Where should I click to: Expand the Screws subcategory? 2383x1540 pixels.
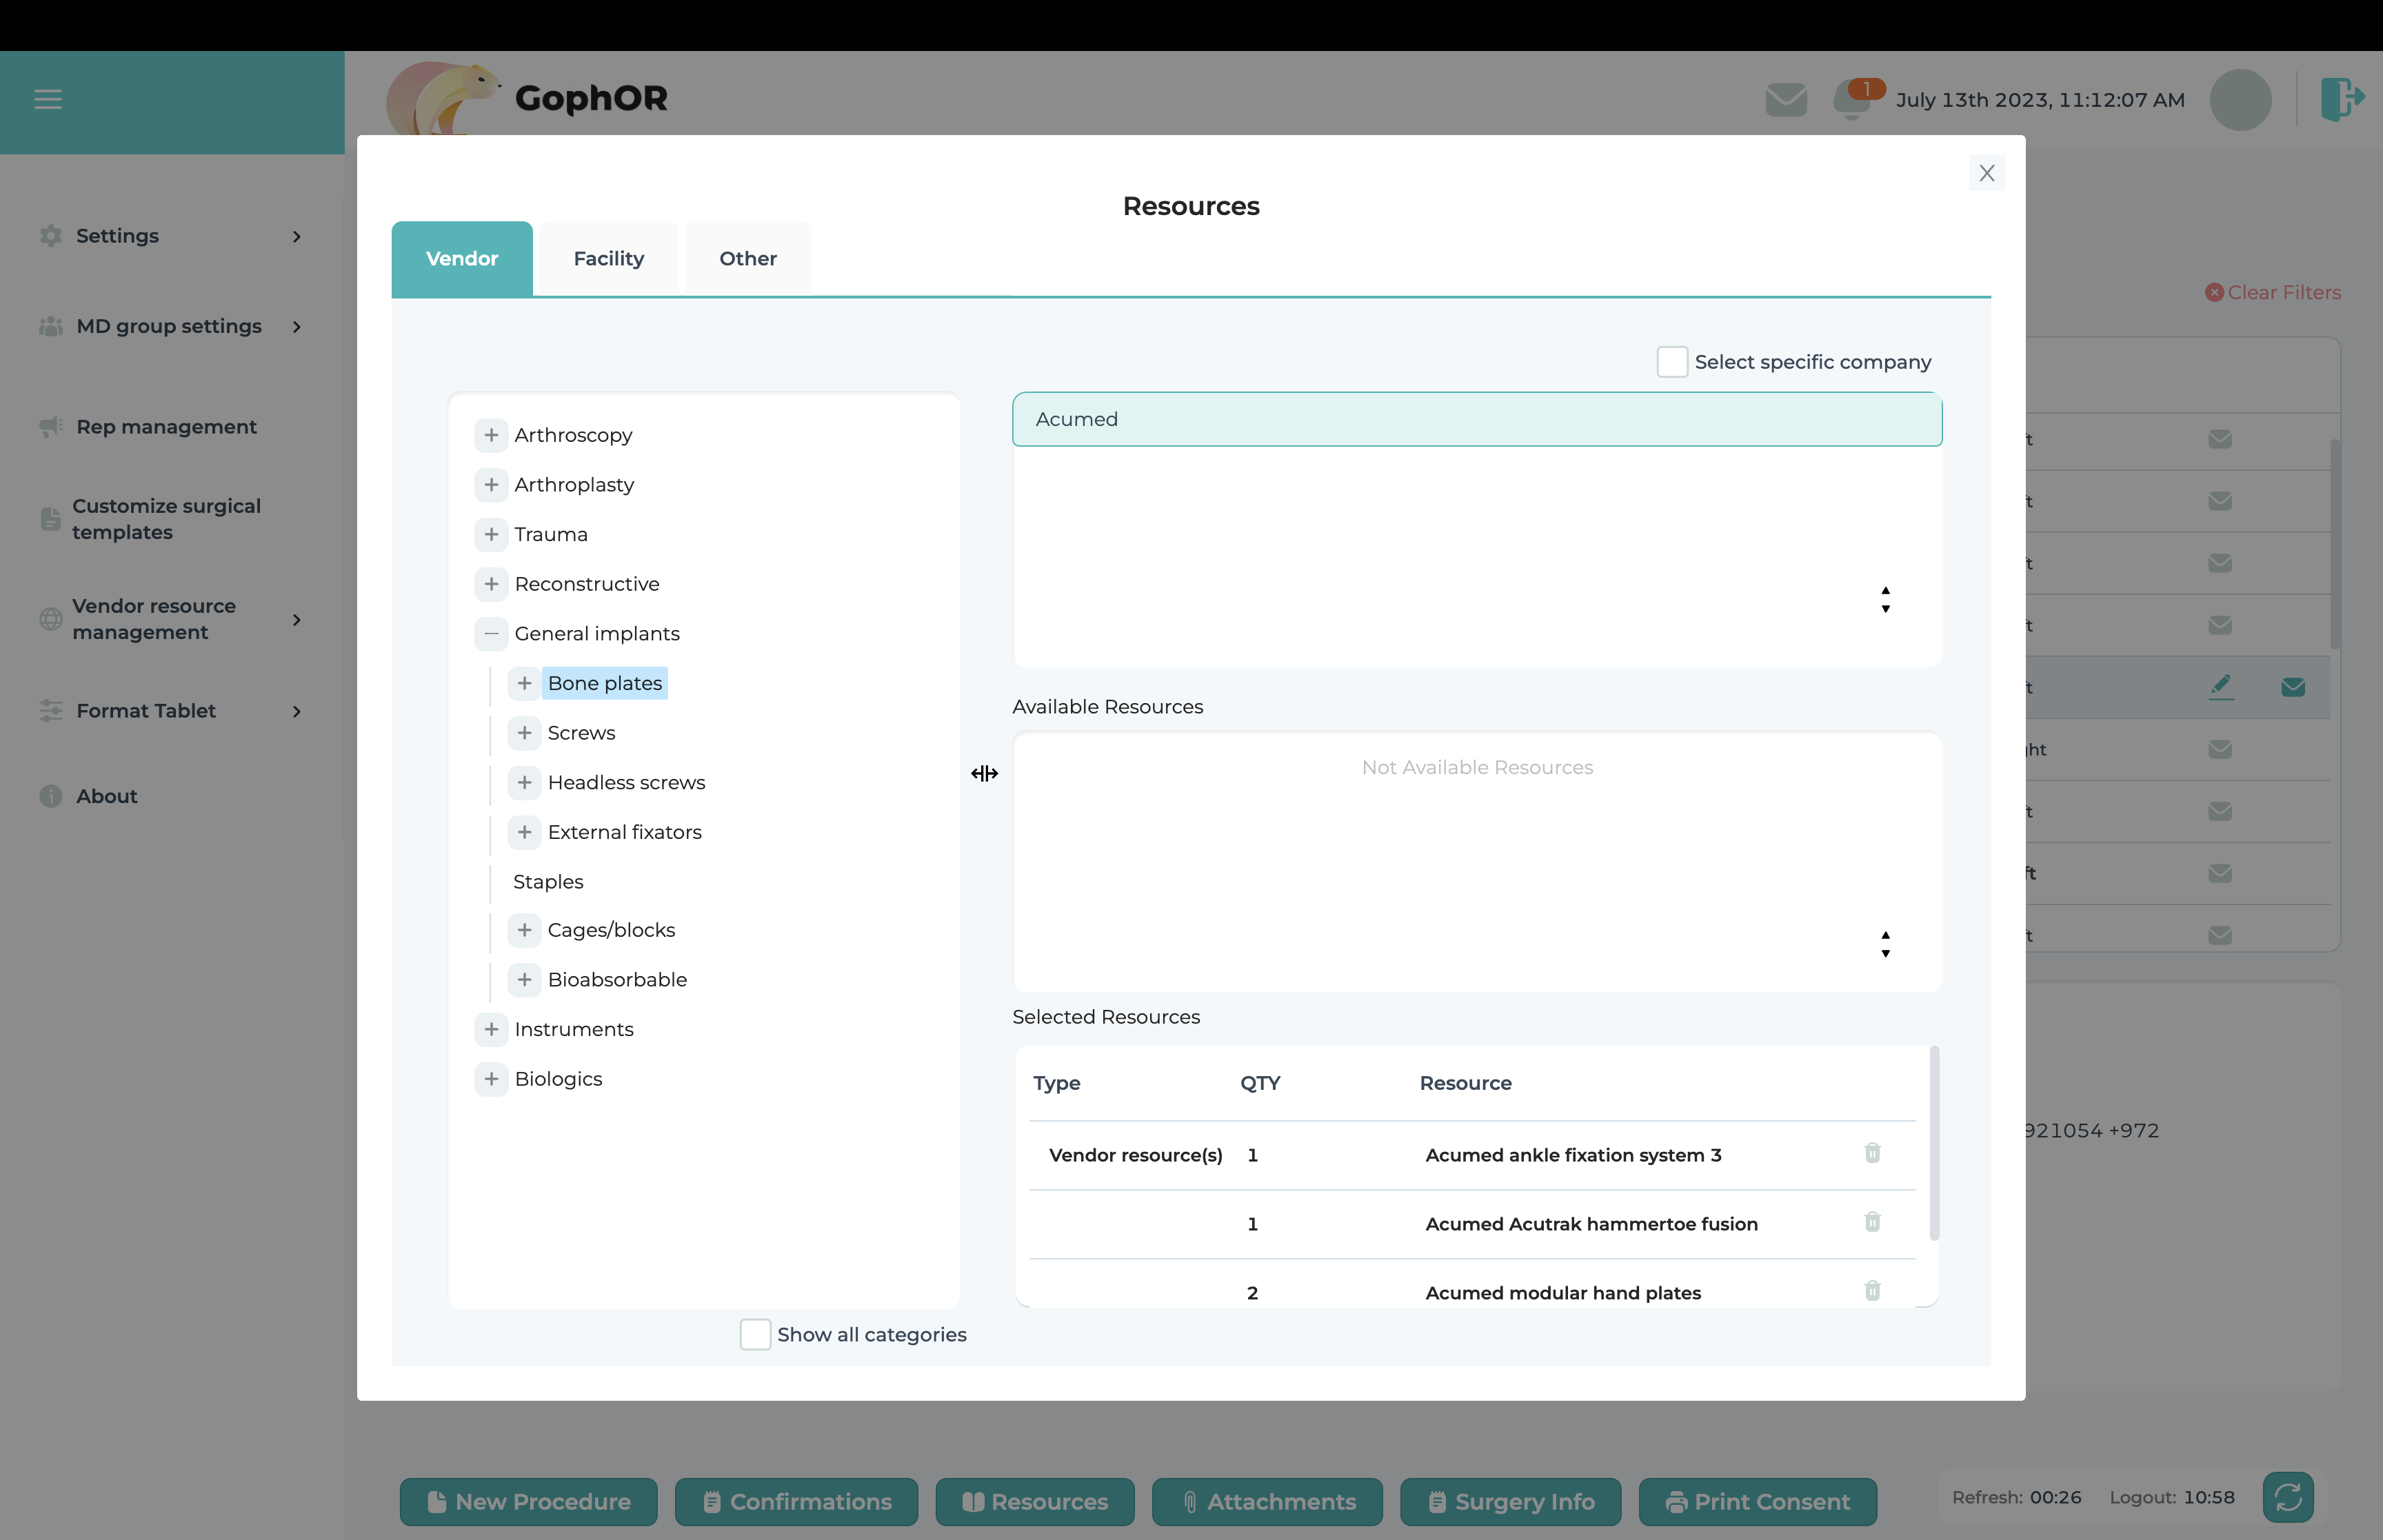pos(524,733)
